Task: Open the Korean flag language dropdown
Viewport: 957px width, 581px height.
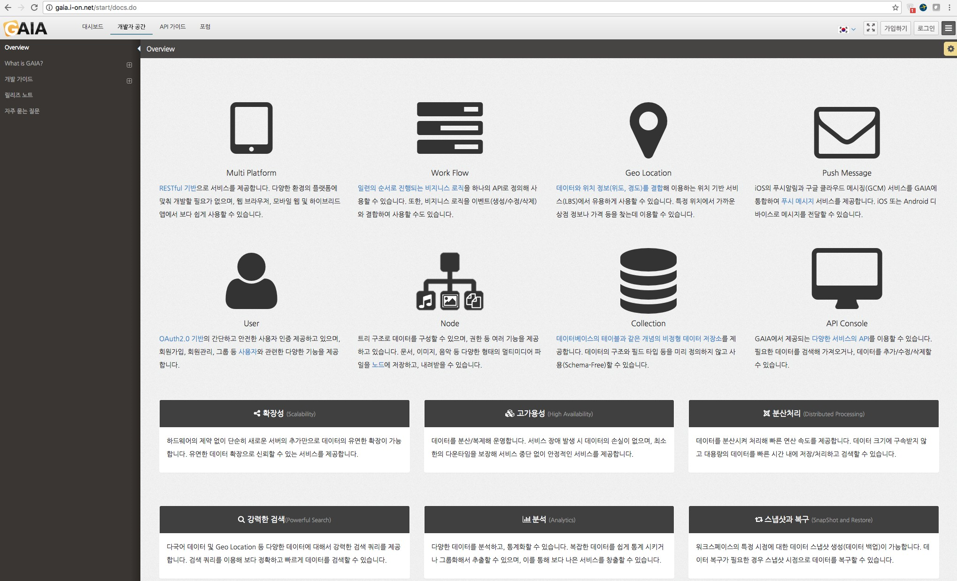Action: tap(846, 29)
